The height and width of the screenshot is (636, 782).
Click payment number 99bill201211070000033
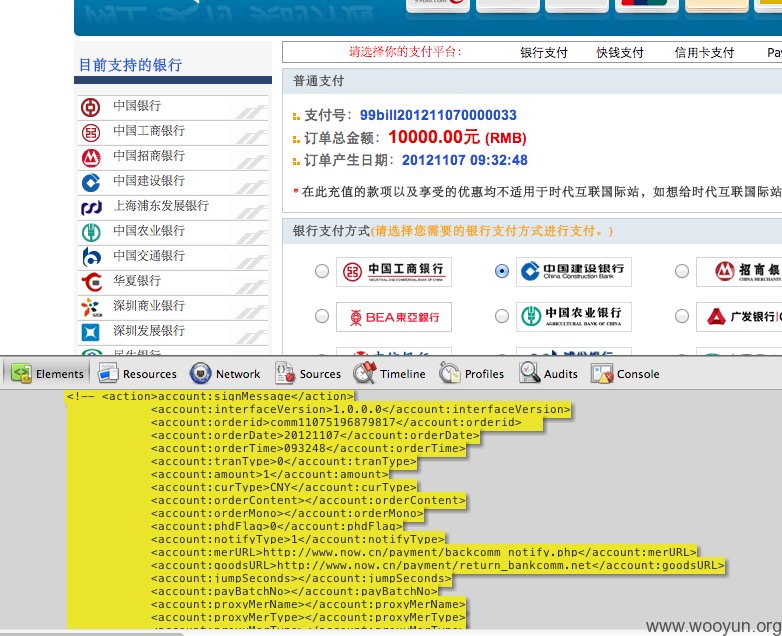[x=438, y=115]
